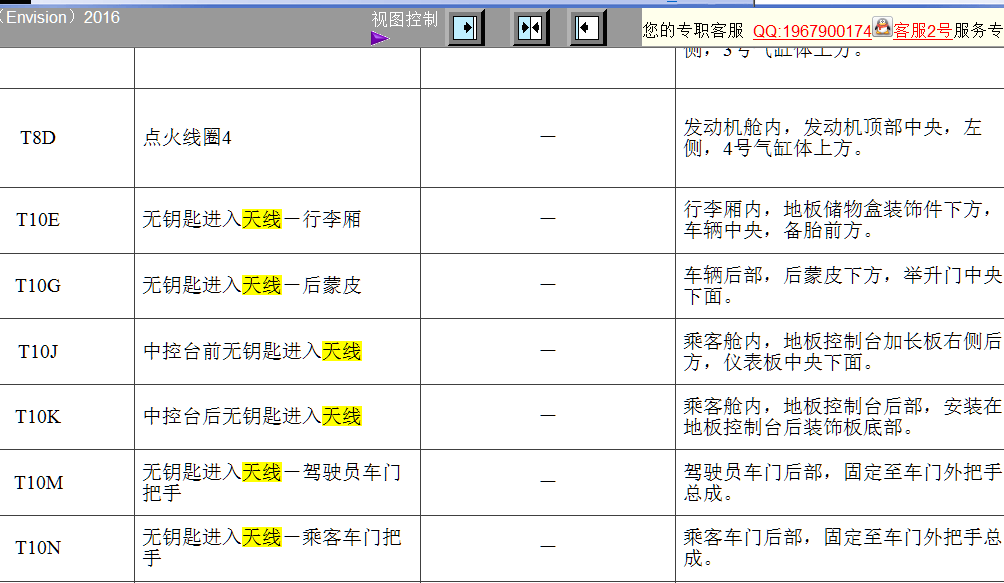This screenshot has width=1004, height=583.
Task: Click the 视图控制 label
Action: point(405,19)
